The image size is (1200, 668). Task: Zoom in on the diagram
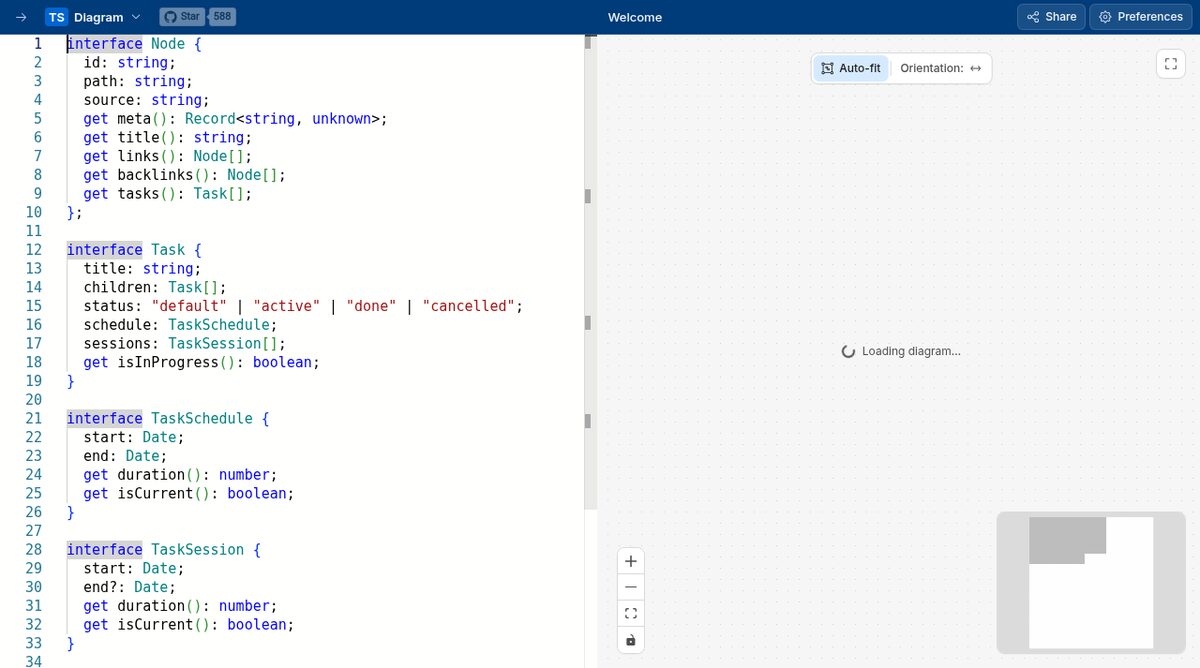[x=630, y=561]
